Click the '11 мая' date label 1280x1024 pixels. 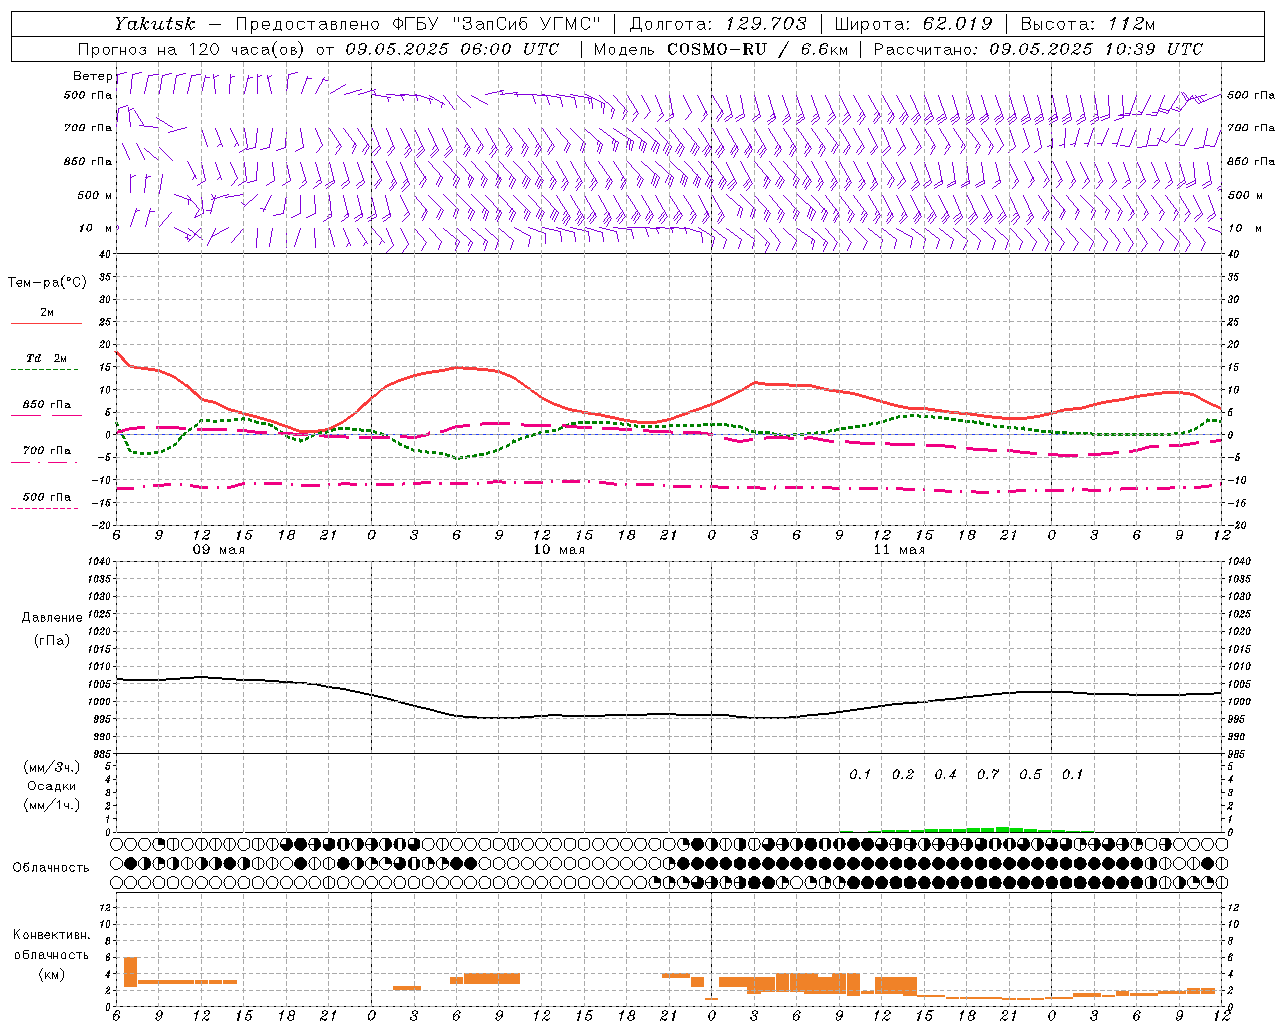(x=899, y=550)
